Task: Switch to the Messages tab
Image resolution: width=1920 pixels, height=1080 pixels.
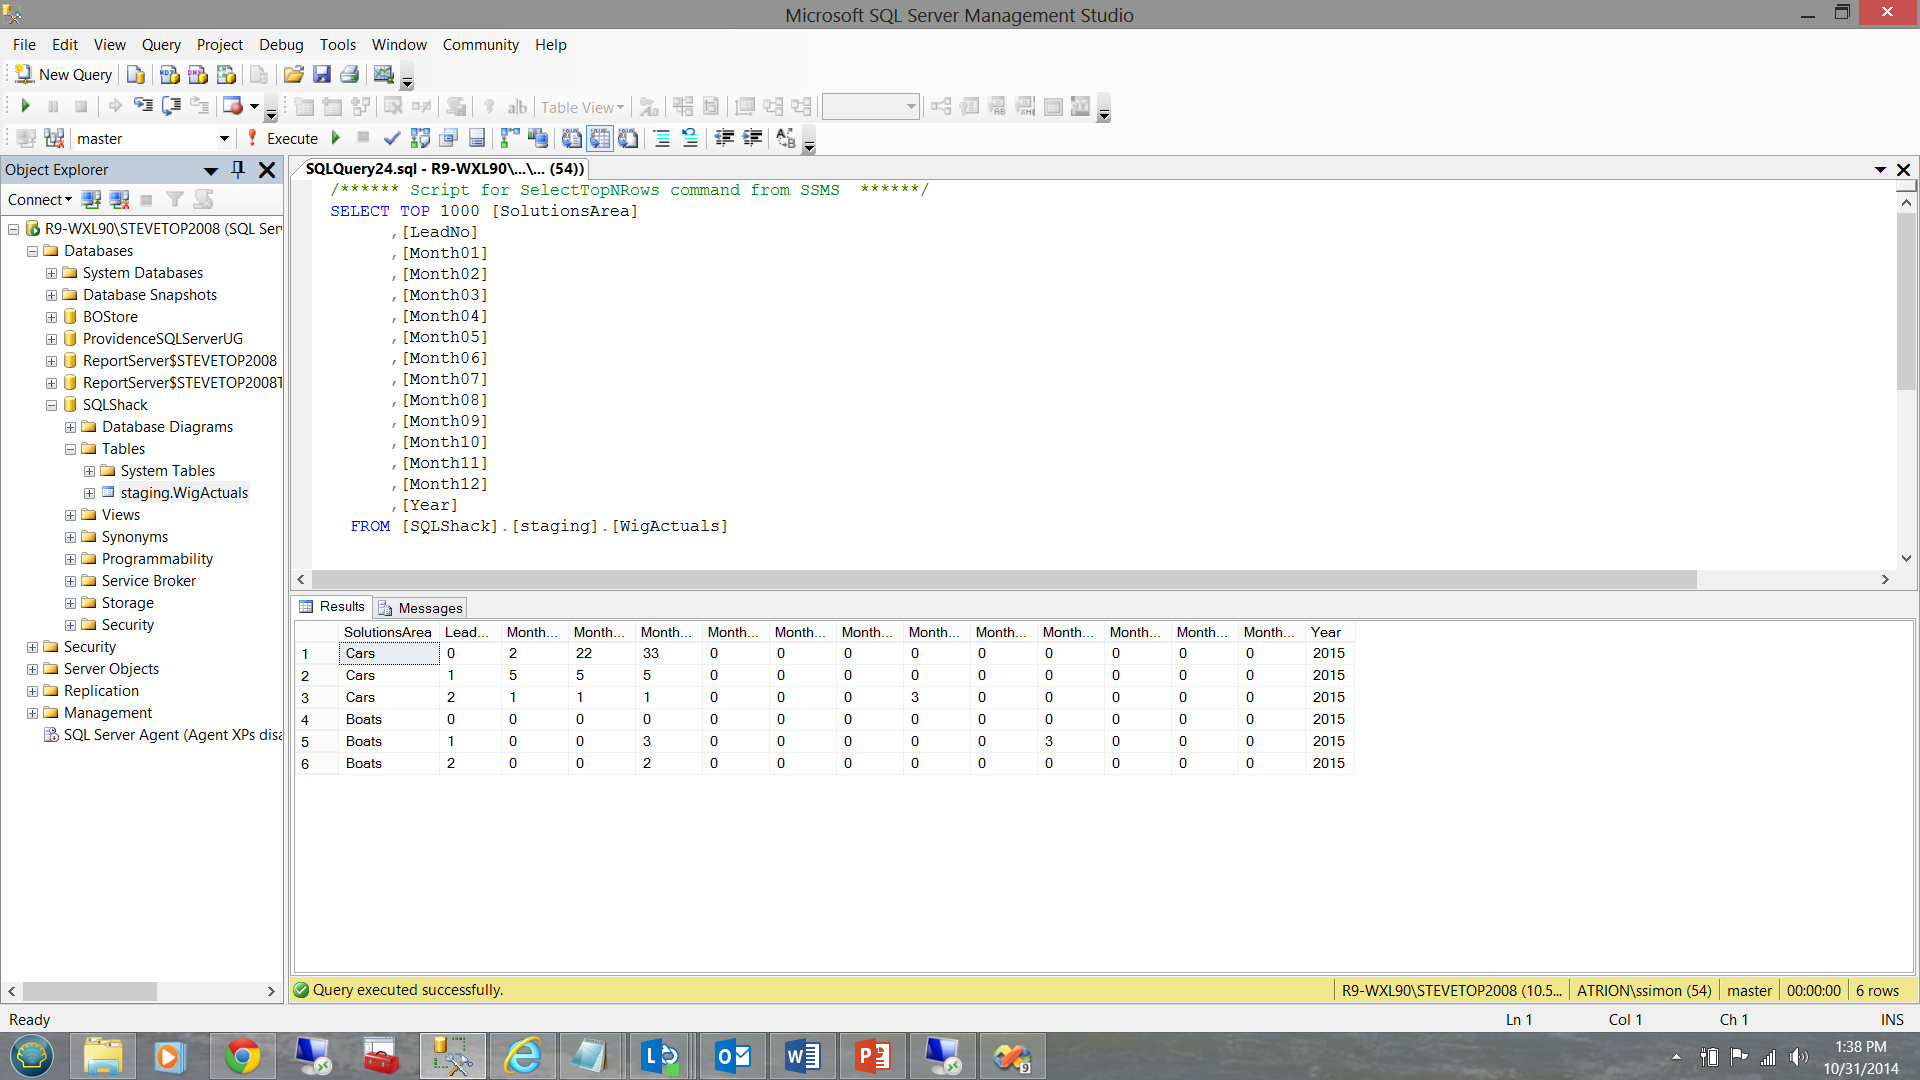Action: [420, 608]
